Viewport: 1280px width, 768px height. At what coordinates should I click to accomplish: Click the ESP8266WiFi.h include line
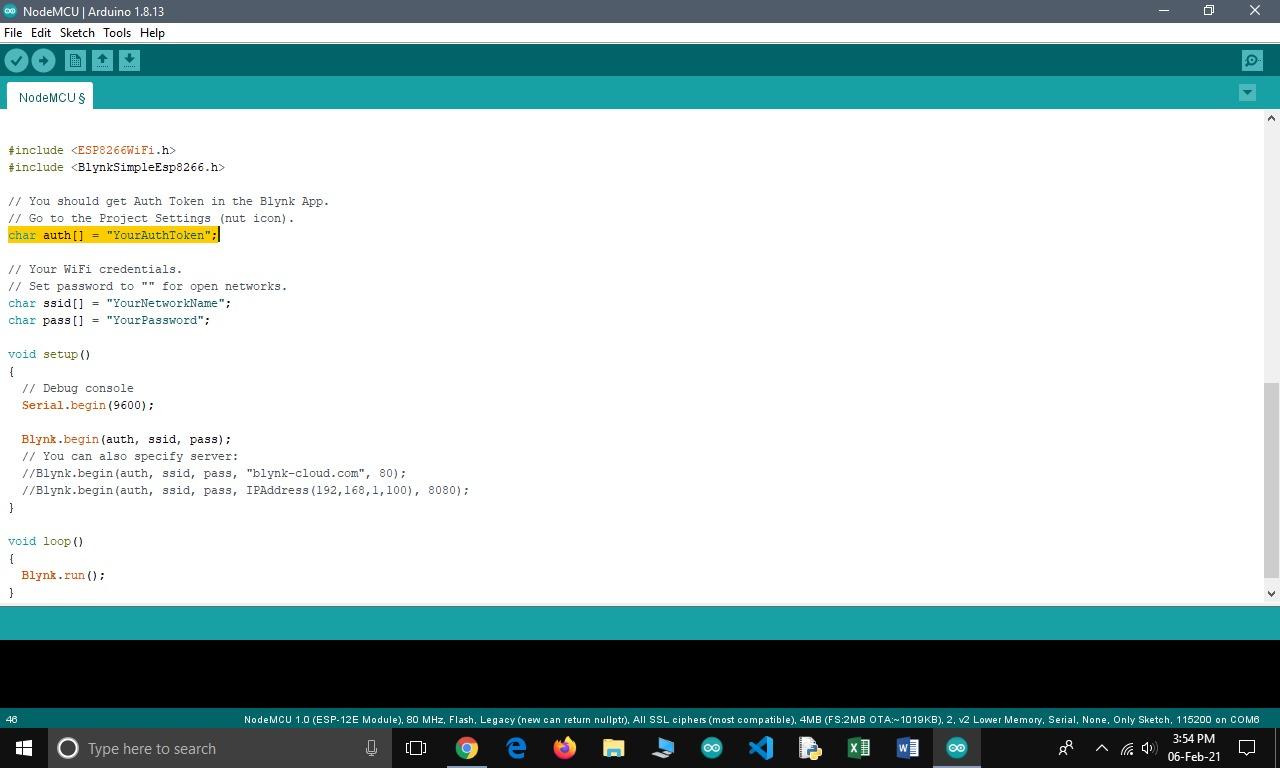pyautogui.click(x=92, y=150)
